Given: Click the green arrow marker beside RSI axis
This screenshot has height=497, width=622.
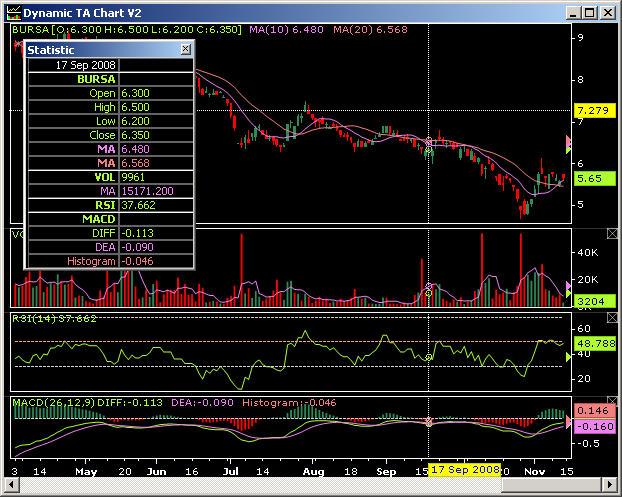Looking at the screenshot, I should [x=568, y=357].
